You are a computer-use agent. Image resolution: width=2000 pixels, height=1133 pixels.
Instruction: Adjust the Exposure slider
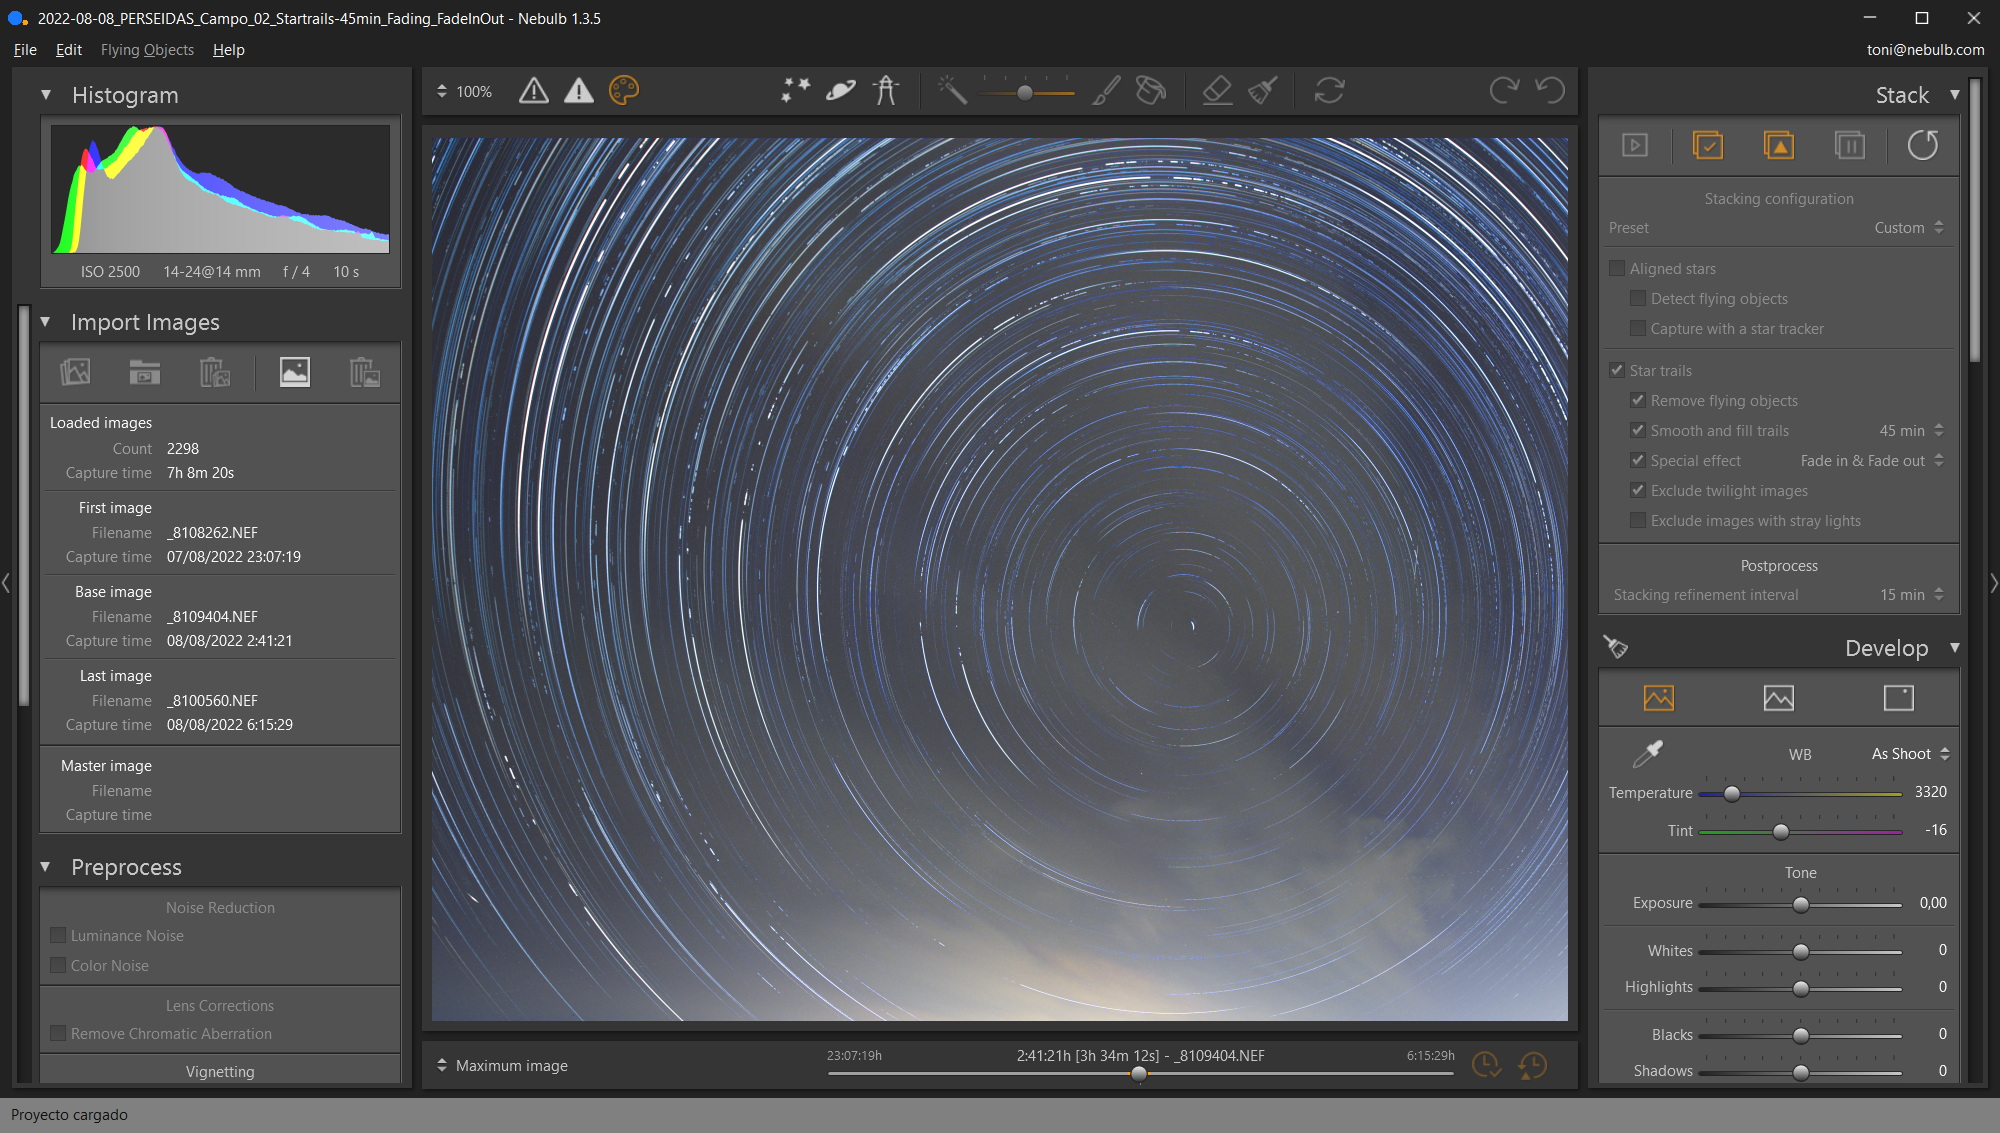tap(1799, 904)
